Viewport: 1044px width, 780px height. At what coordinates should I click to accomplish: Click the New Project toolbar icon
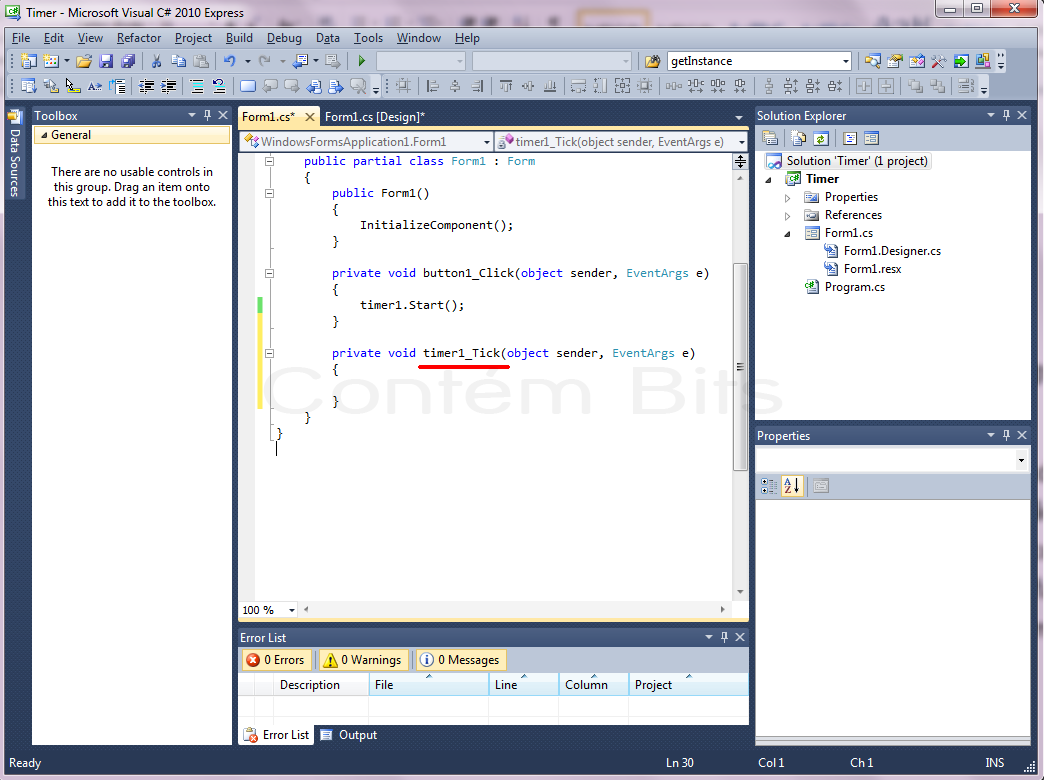tap(29, 61)
